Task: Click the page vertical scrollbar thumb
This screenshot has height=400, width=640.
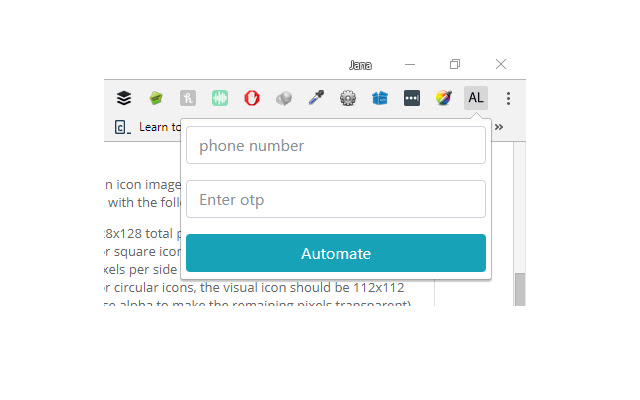Action: 520,289
